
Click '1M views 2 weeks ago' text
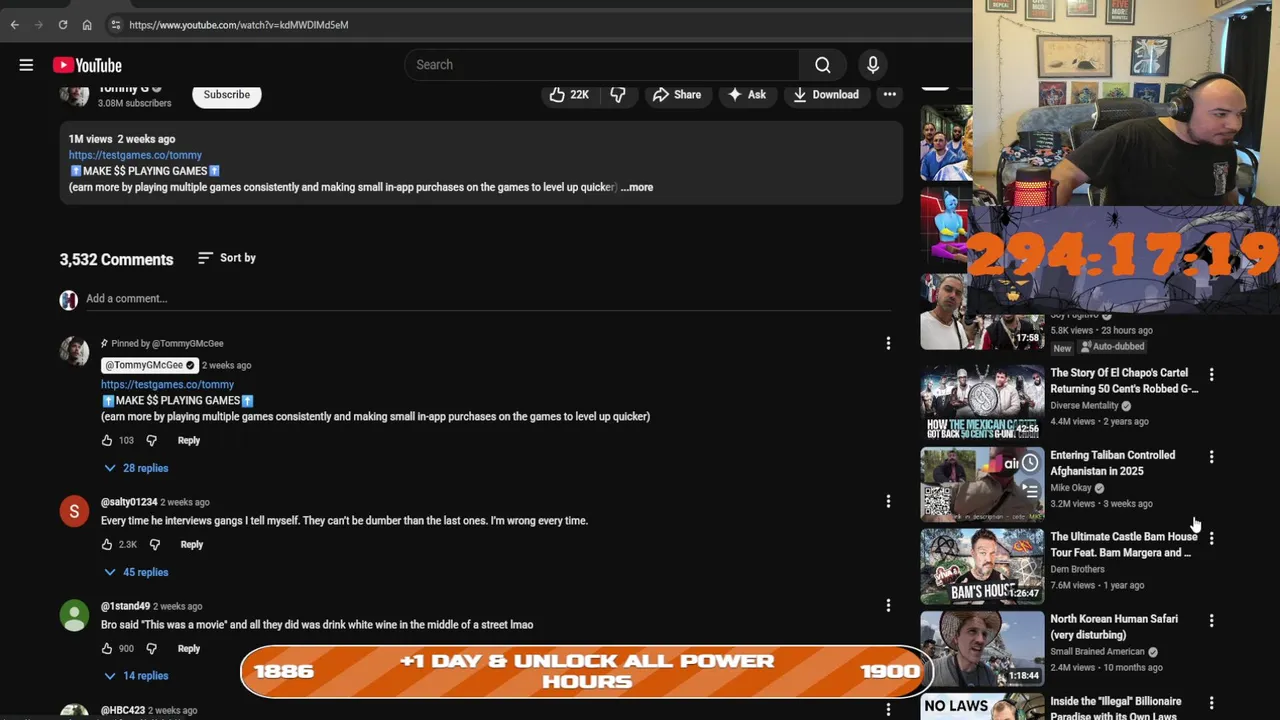pyautogui.click(x=122, y=139)
